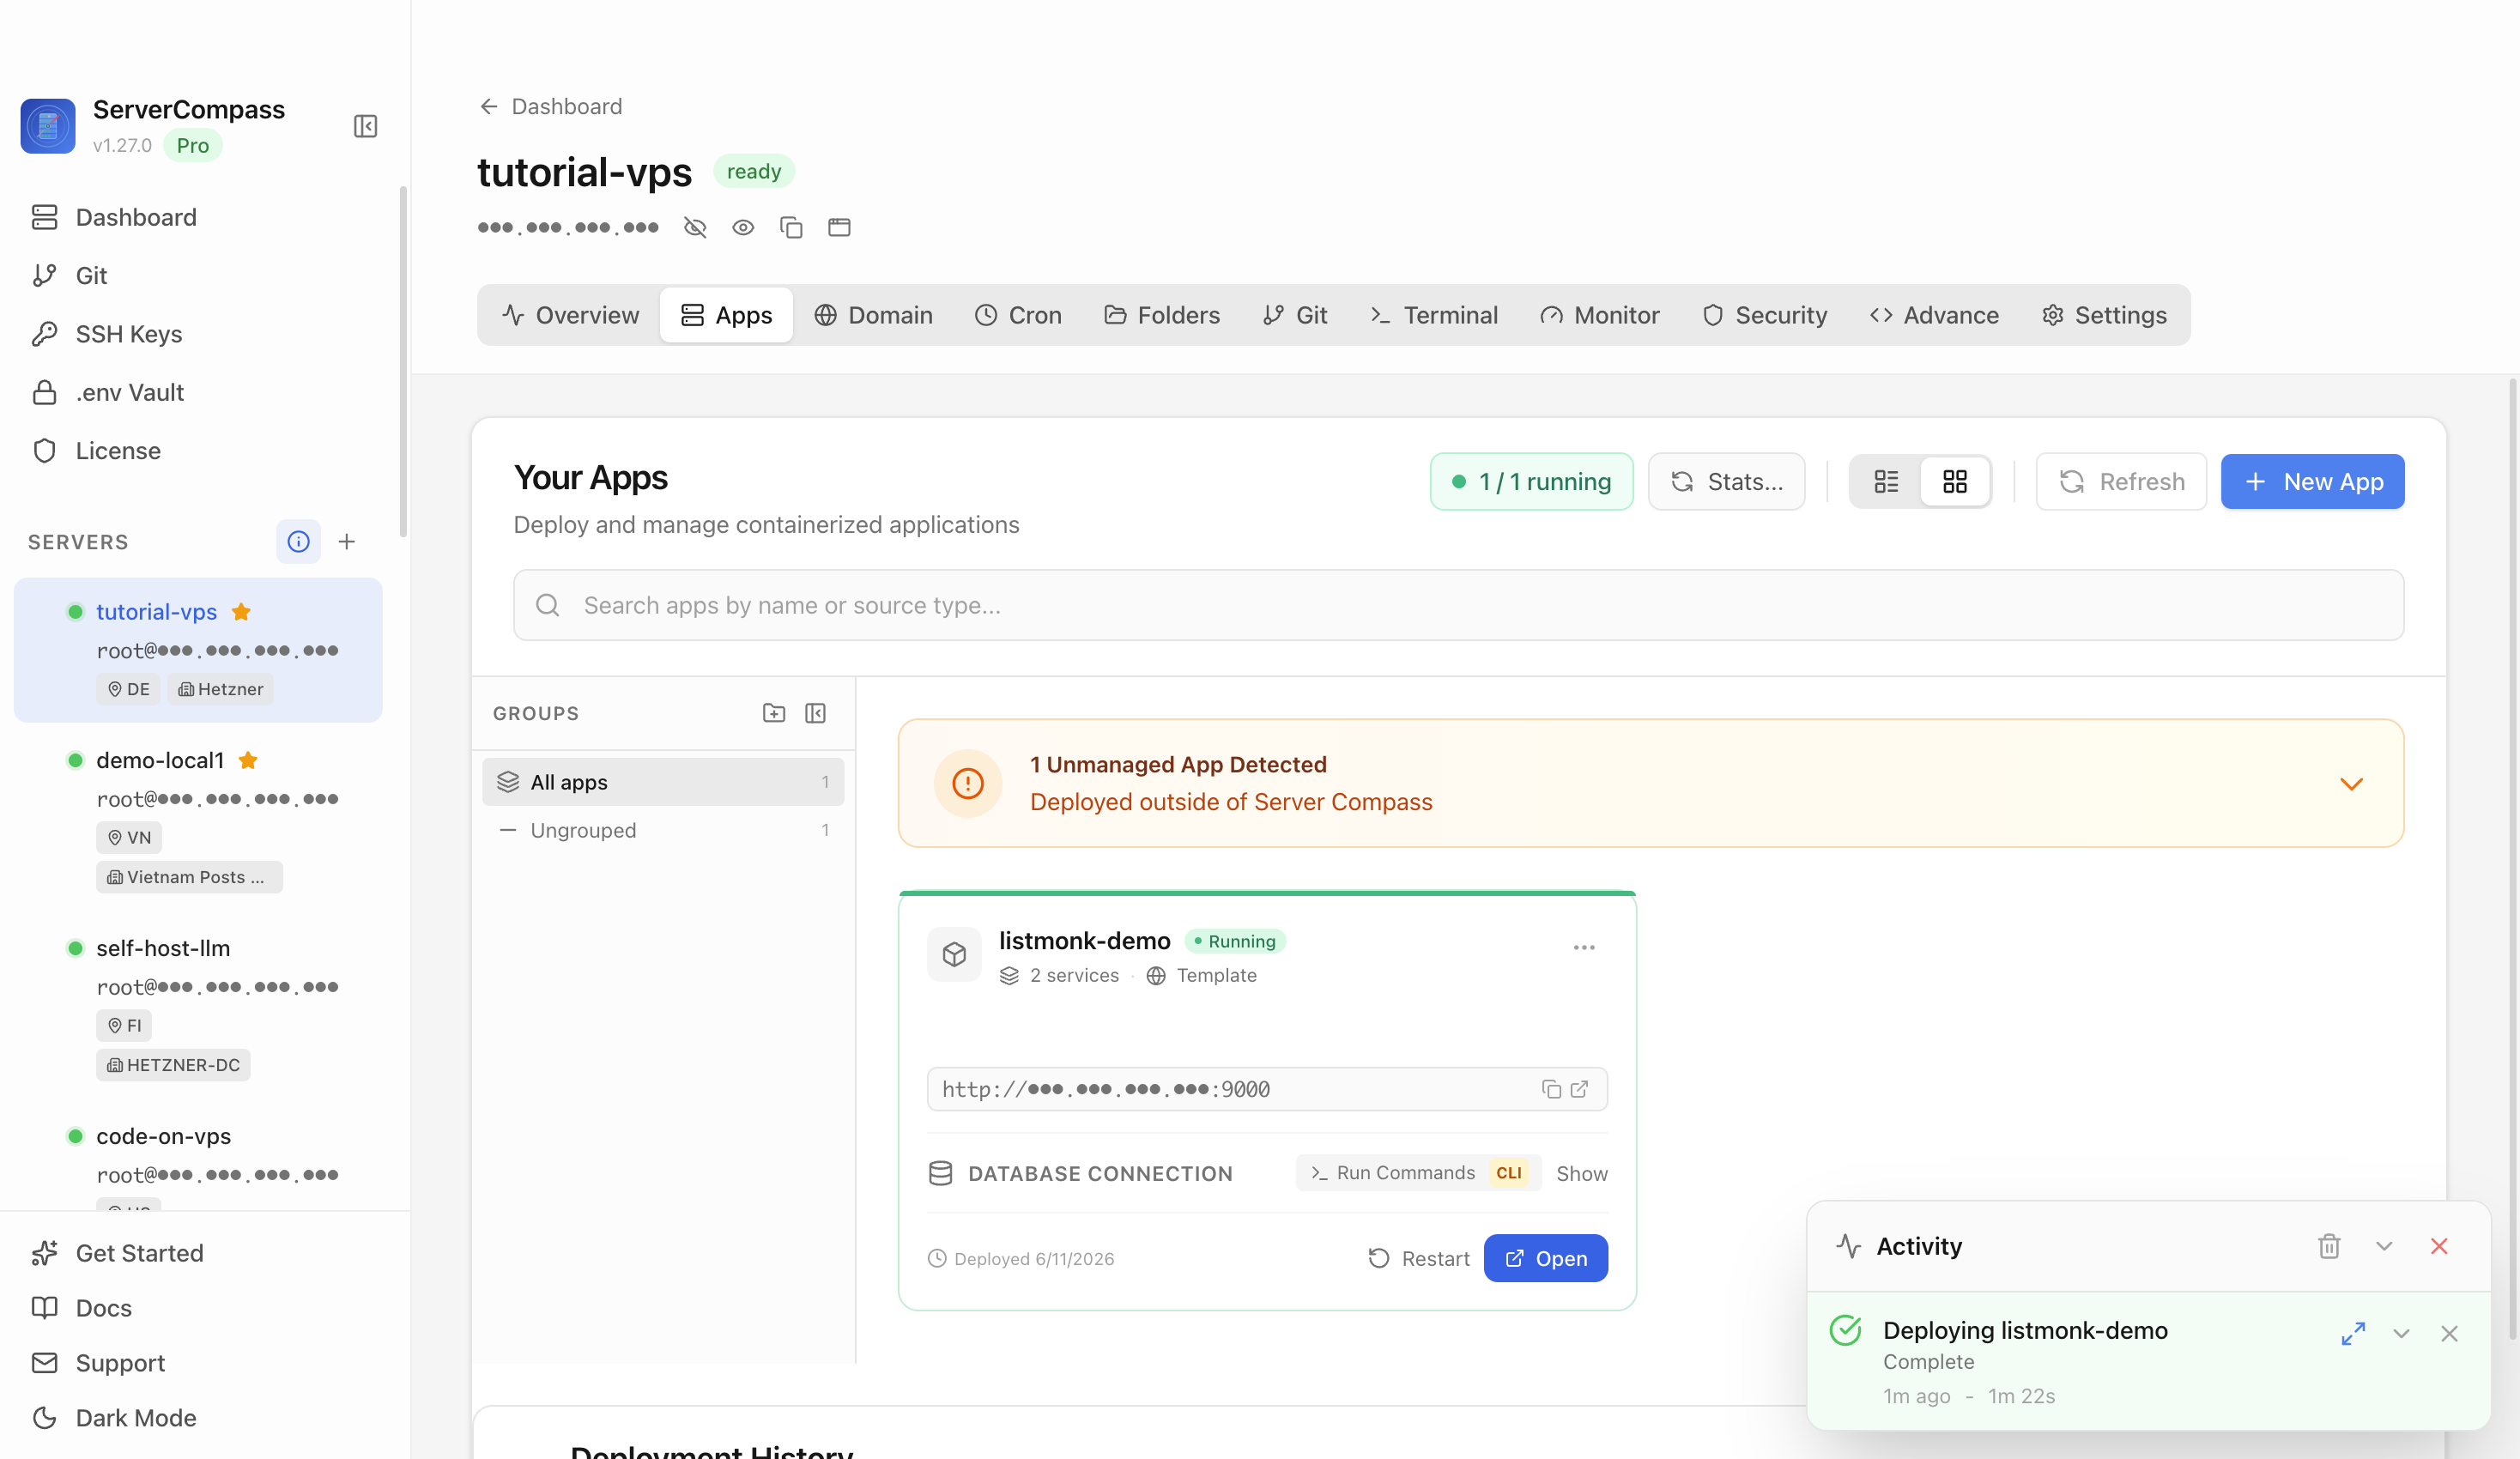Select All apps group
The width and height of the screenshot is (2520, 1459).
tap(663, 782)
